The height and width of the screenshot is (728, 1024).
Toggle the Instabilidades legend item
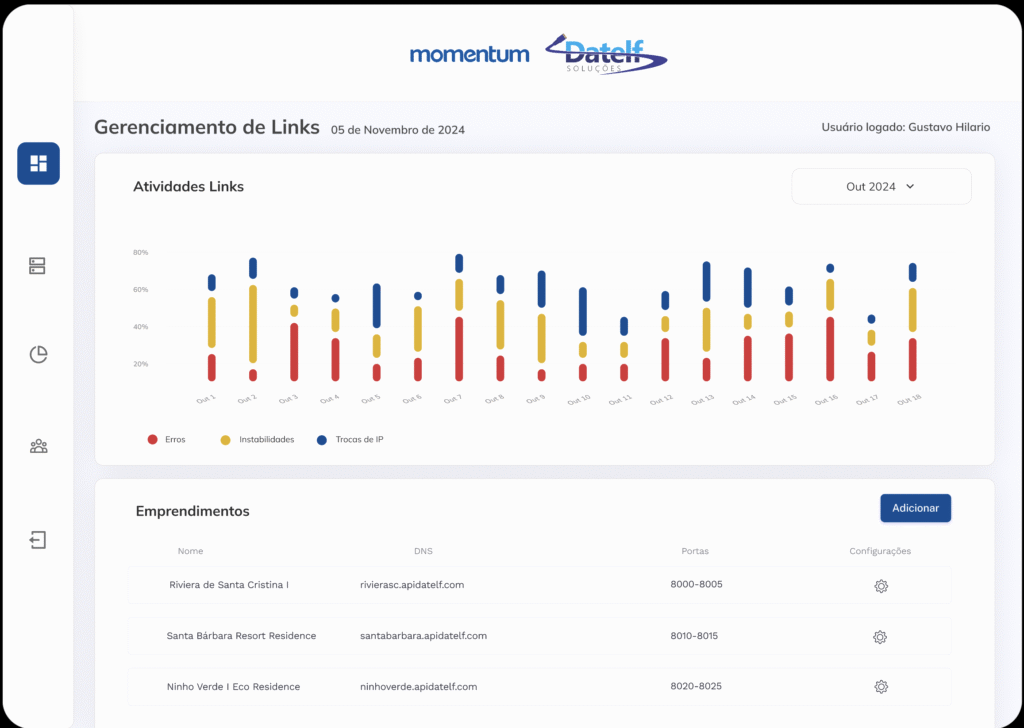(x=257, y=439)
